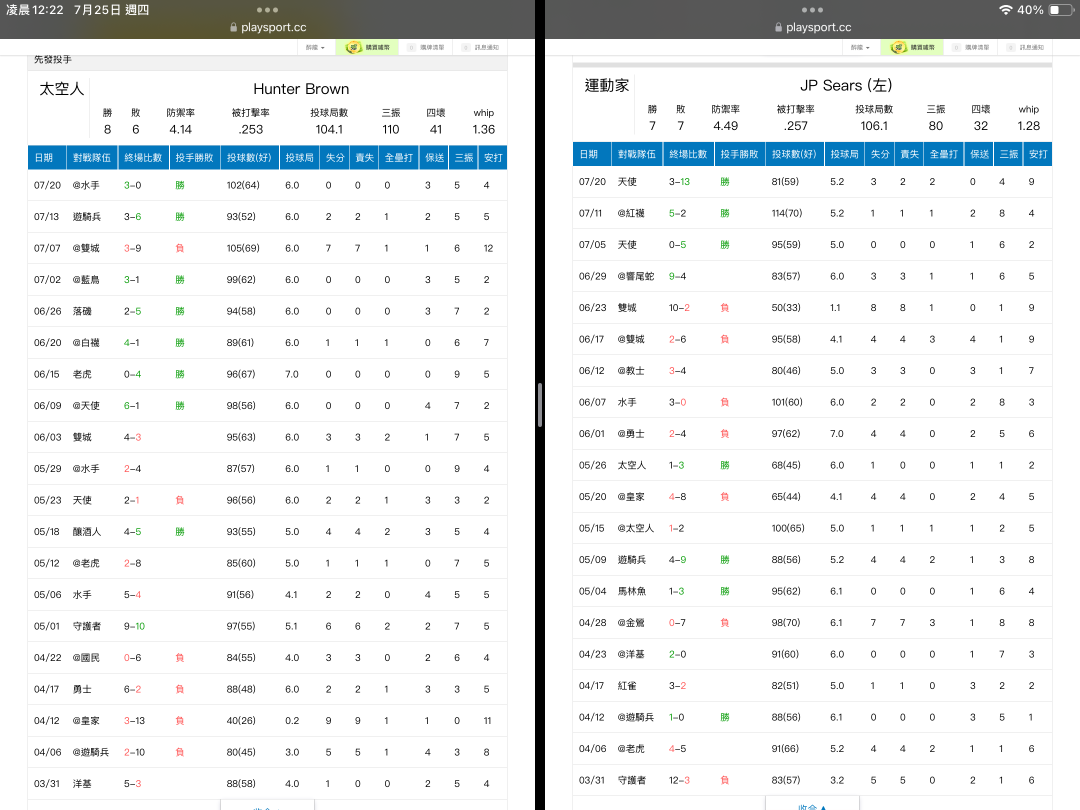This screenshot has height=810, width=1080.
Task: Select JP Sears' 03/31 守護者 game row
Action: (812, 780)
